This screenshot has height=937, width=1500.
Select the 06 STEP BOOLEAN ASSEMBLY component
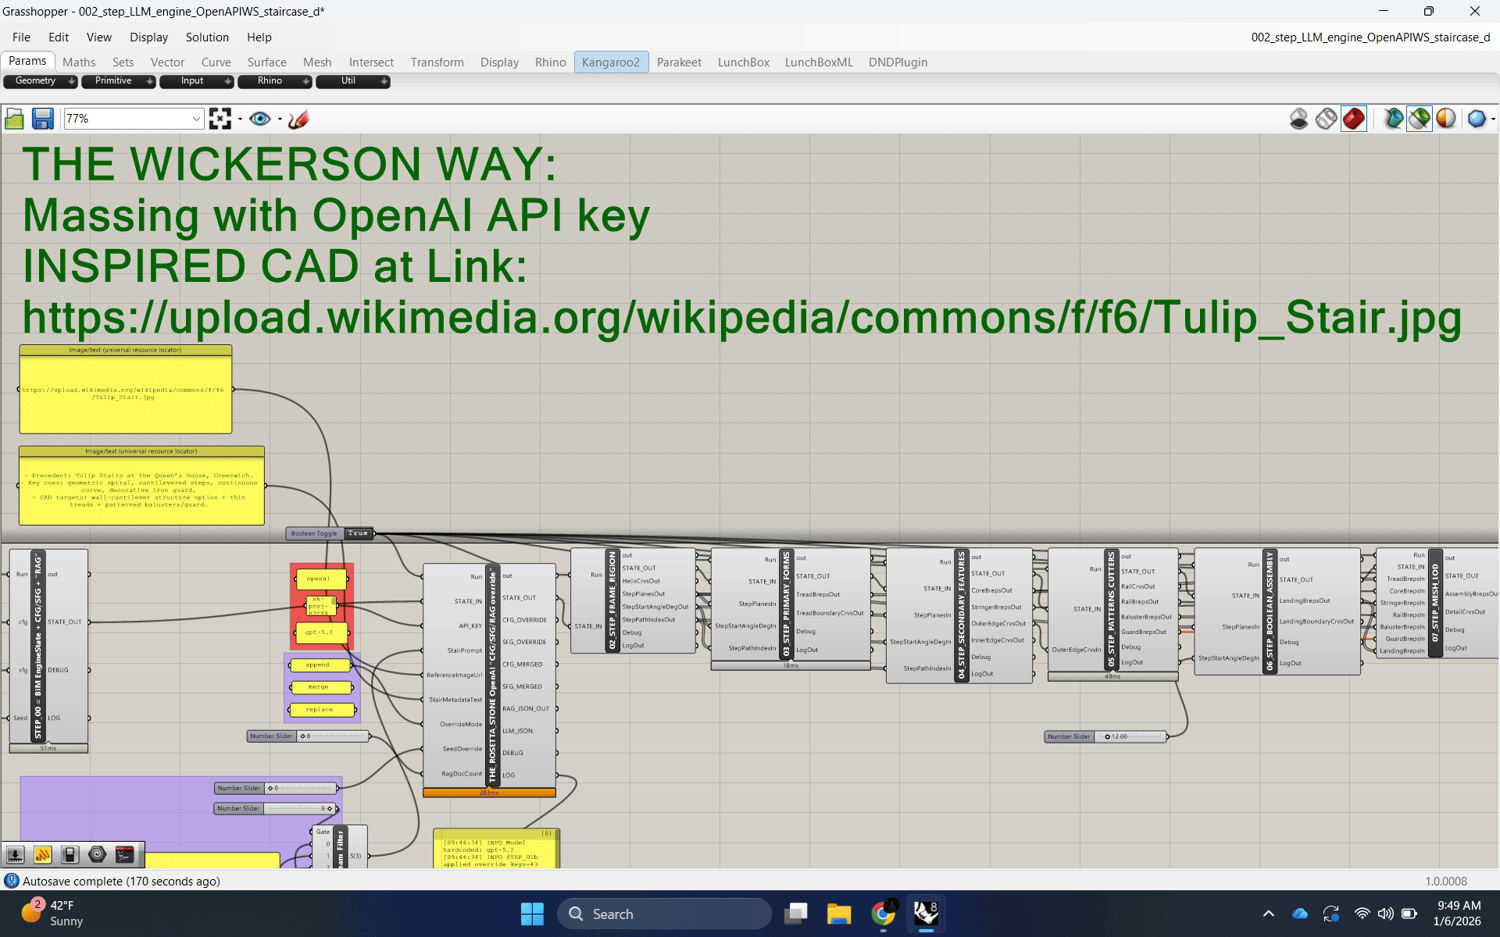click(1277, 611)
